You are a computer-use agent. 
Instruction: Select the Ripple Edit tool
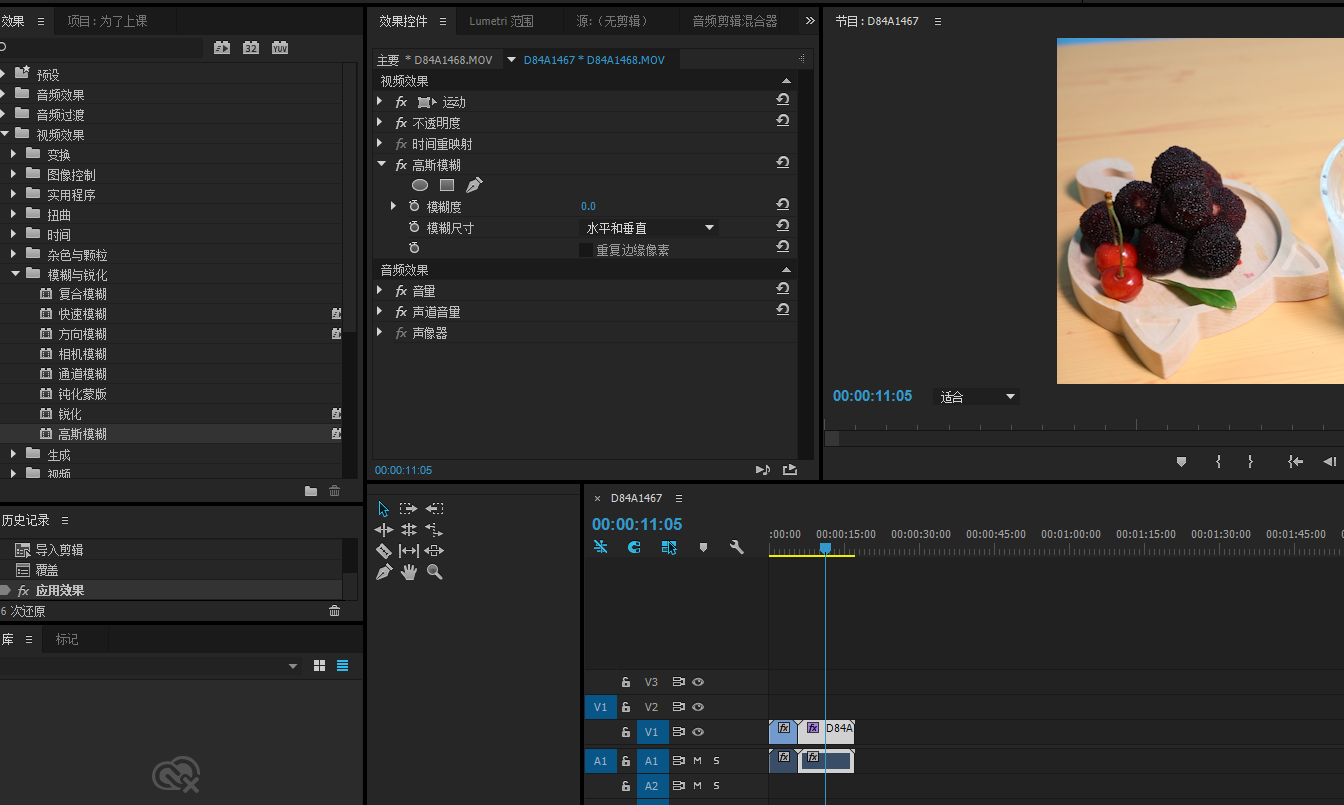pos(384,530)
